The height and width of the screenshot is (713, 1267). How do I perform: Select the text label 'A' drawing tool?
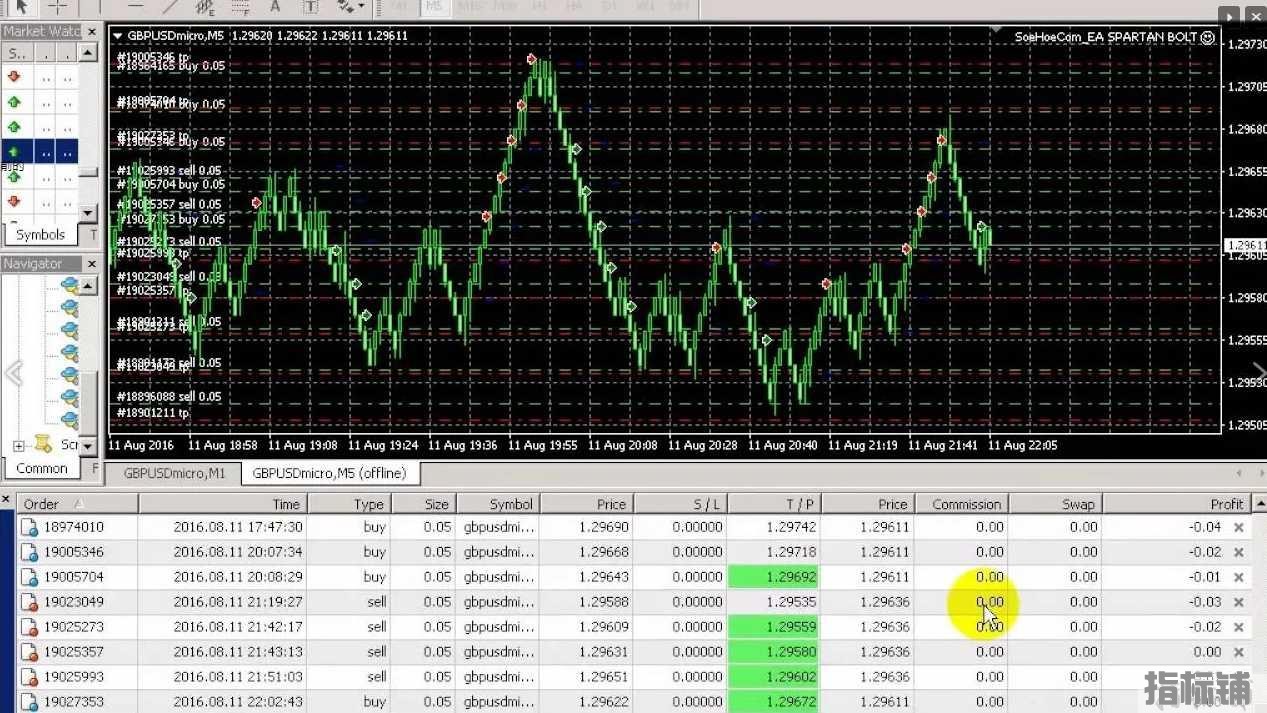pos(275,6)
